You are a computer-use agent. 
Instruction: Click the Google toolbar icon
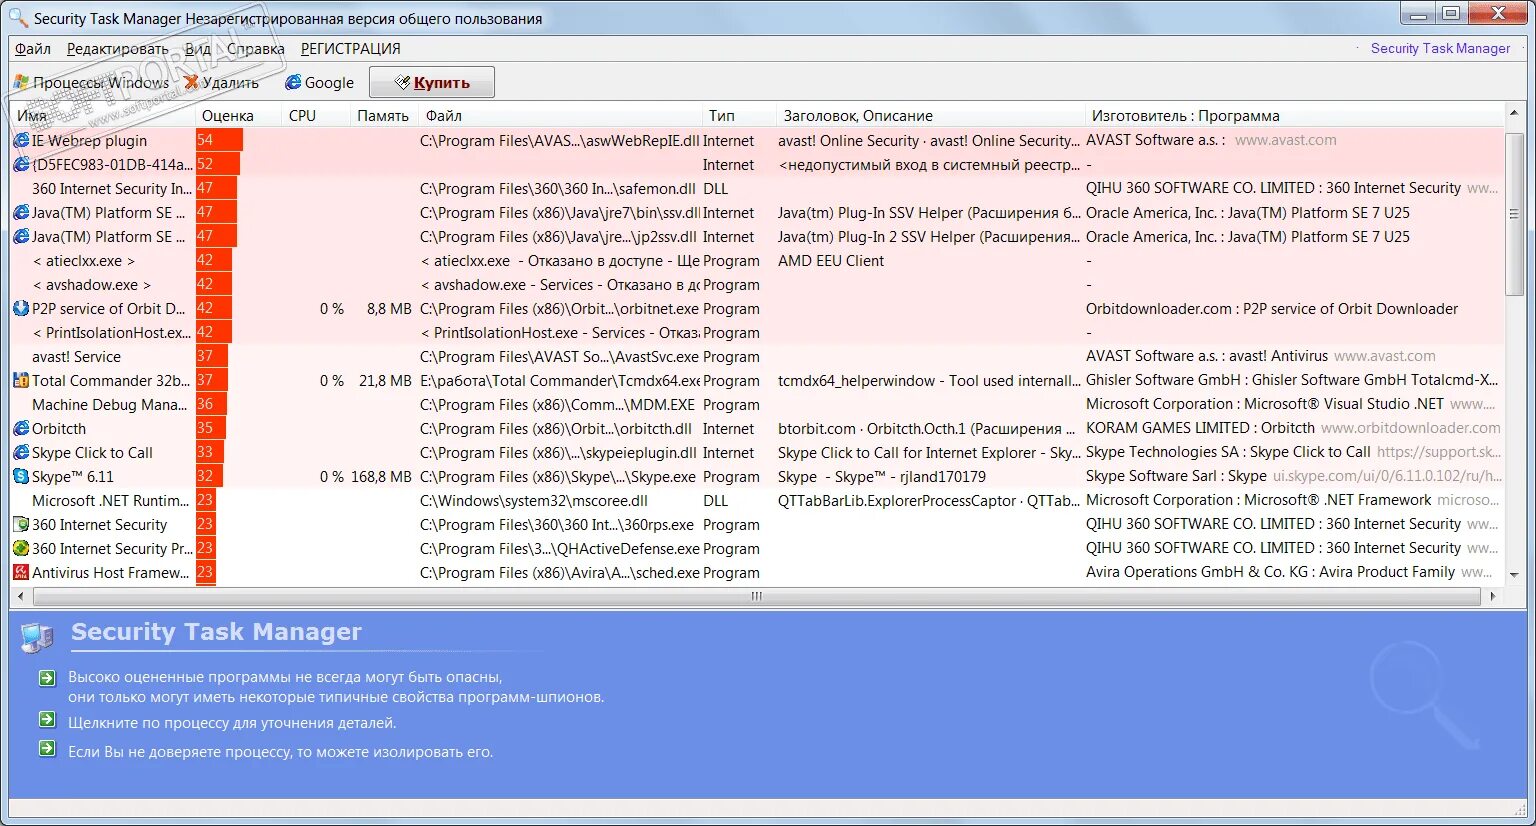click(x=293, y=83)
